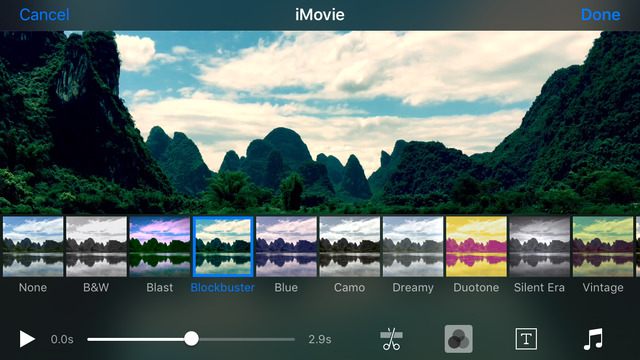Open the trim scissors tool

391,339
